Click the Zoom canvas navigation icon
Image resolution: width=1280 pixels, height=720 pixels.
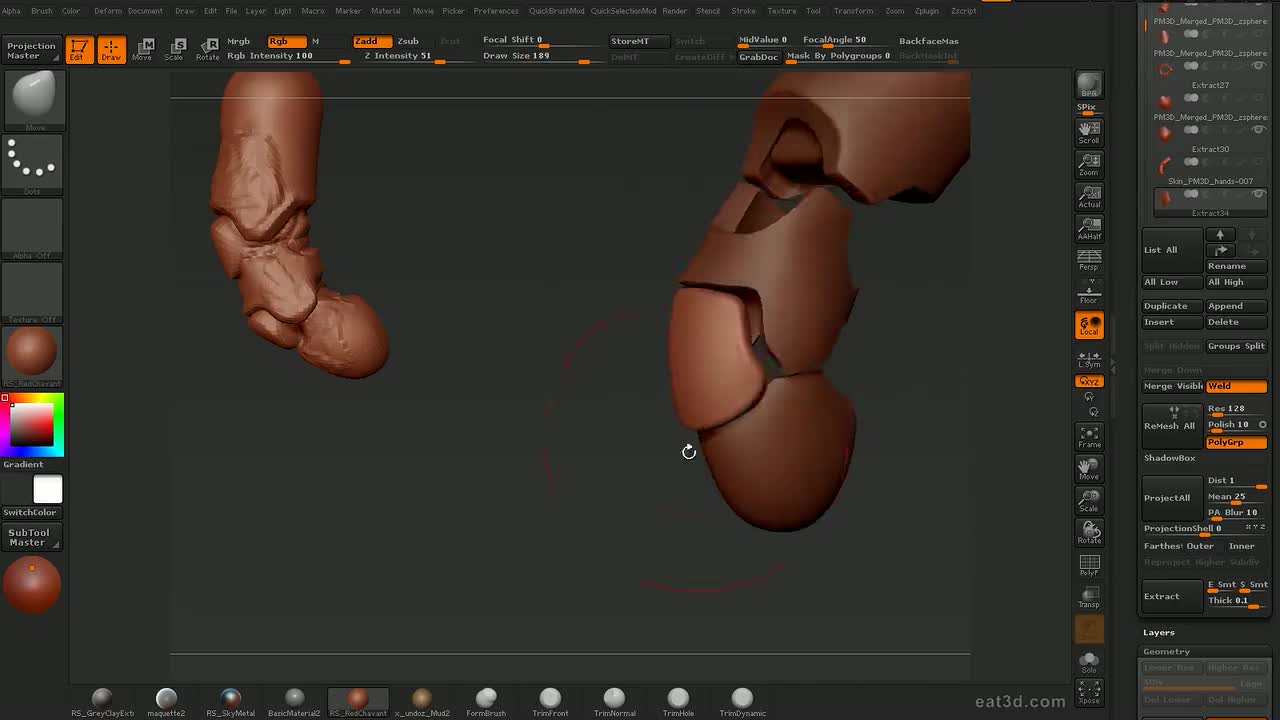pyautogui.click(x=1089, y=164)
